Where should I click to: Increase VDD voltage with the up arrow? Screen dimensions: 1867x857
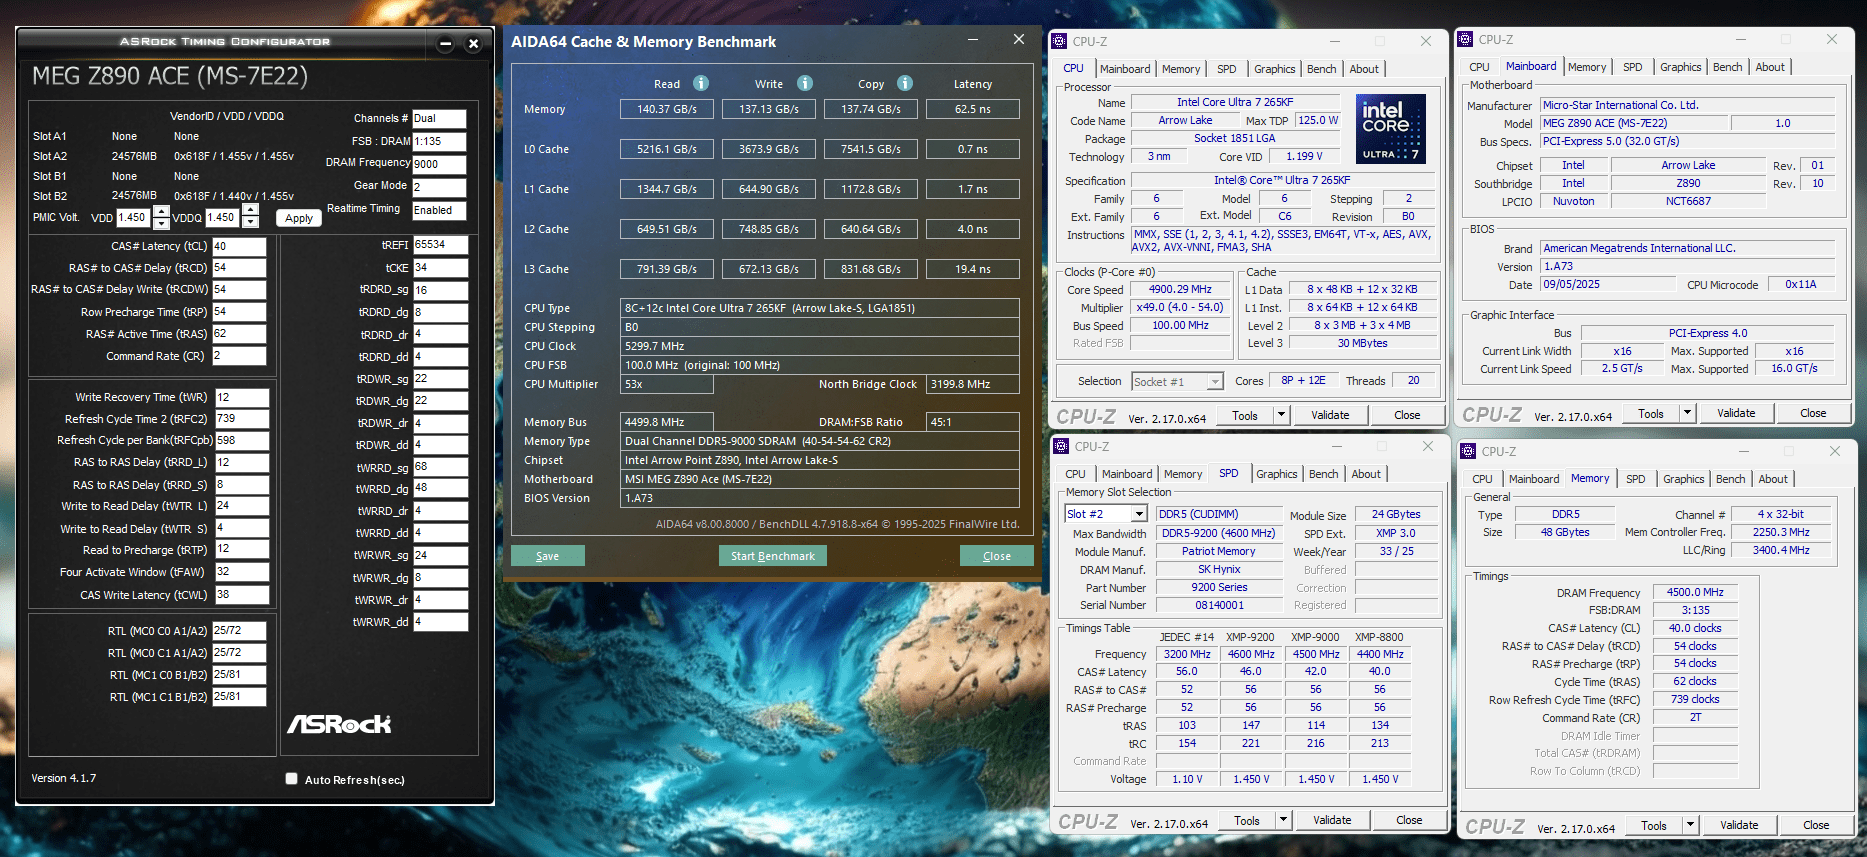click(161, 211)
